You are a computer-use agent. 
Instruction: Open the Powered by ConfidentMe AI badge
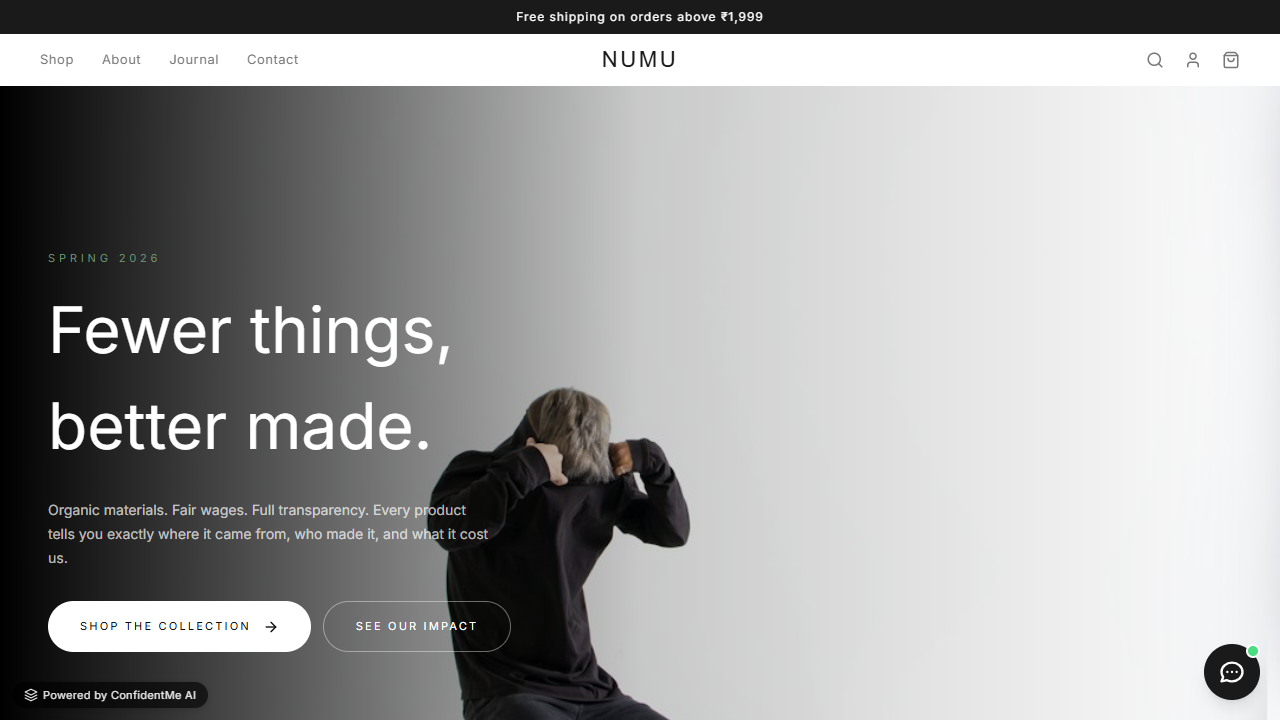click(x=111, y=695)
